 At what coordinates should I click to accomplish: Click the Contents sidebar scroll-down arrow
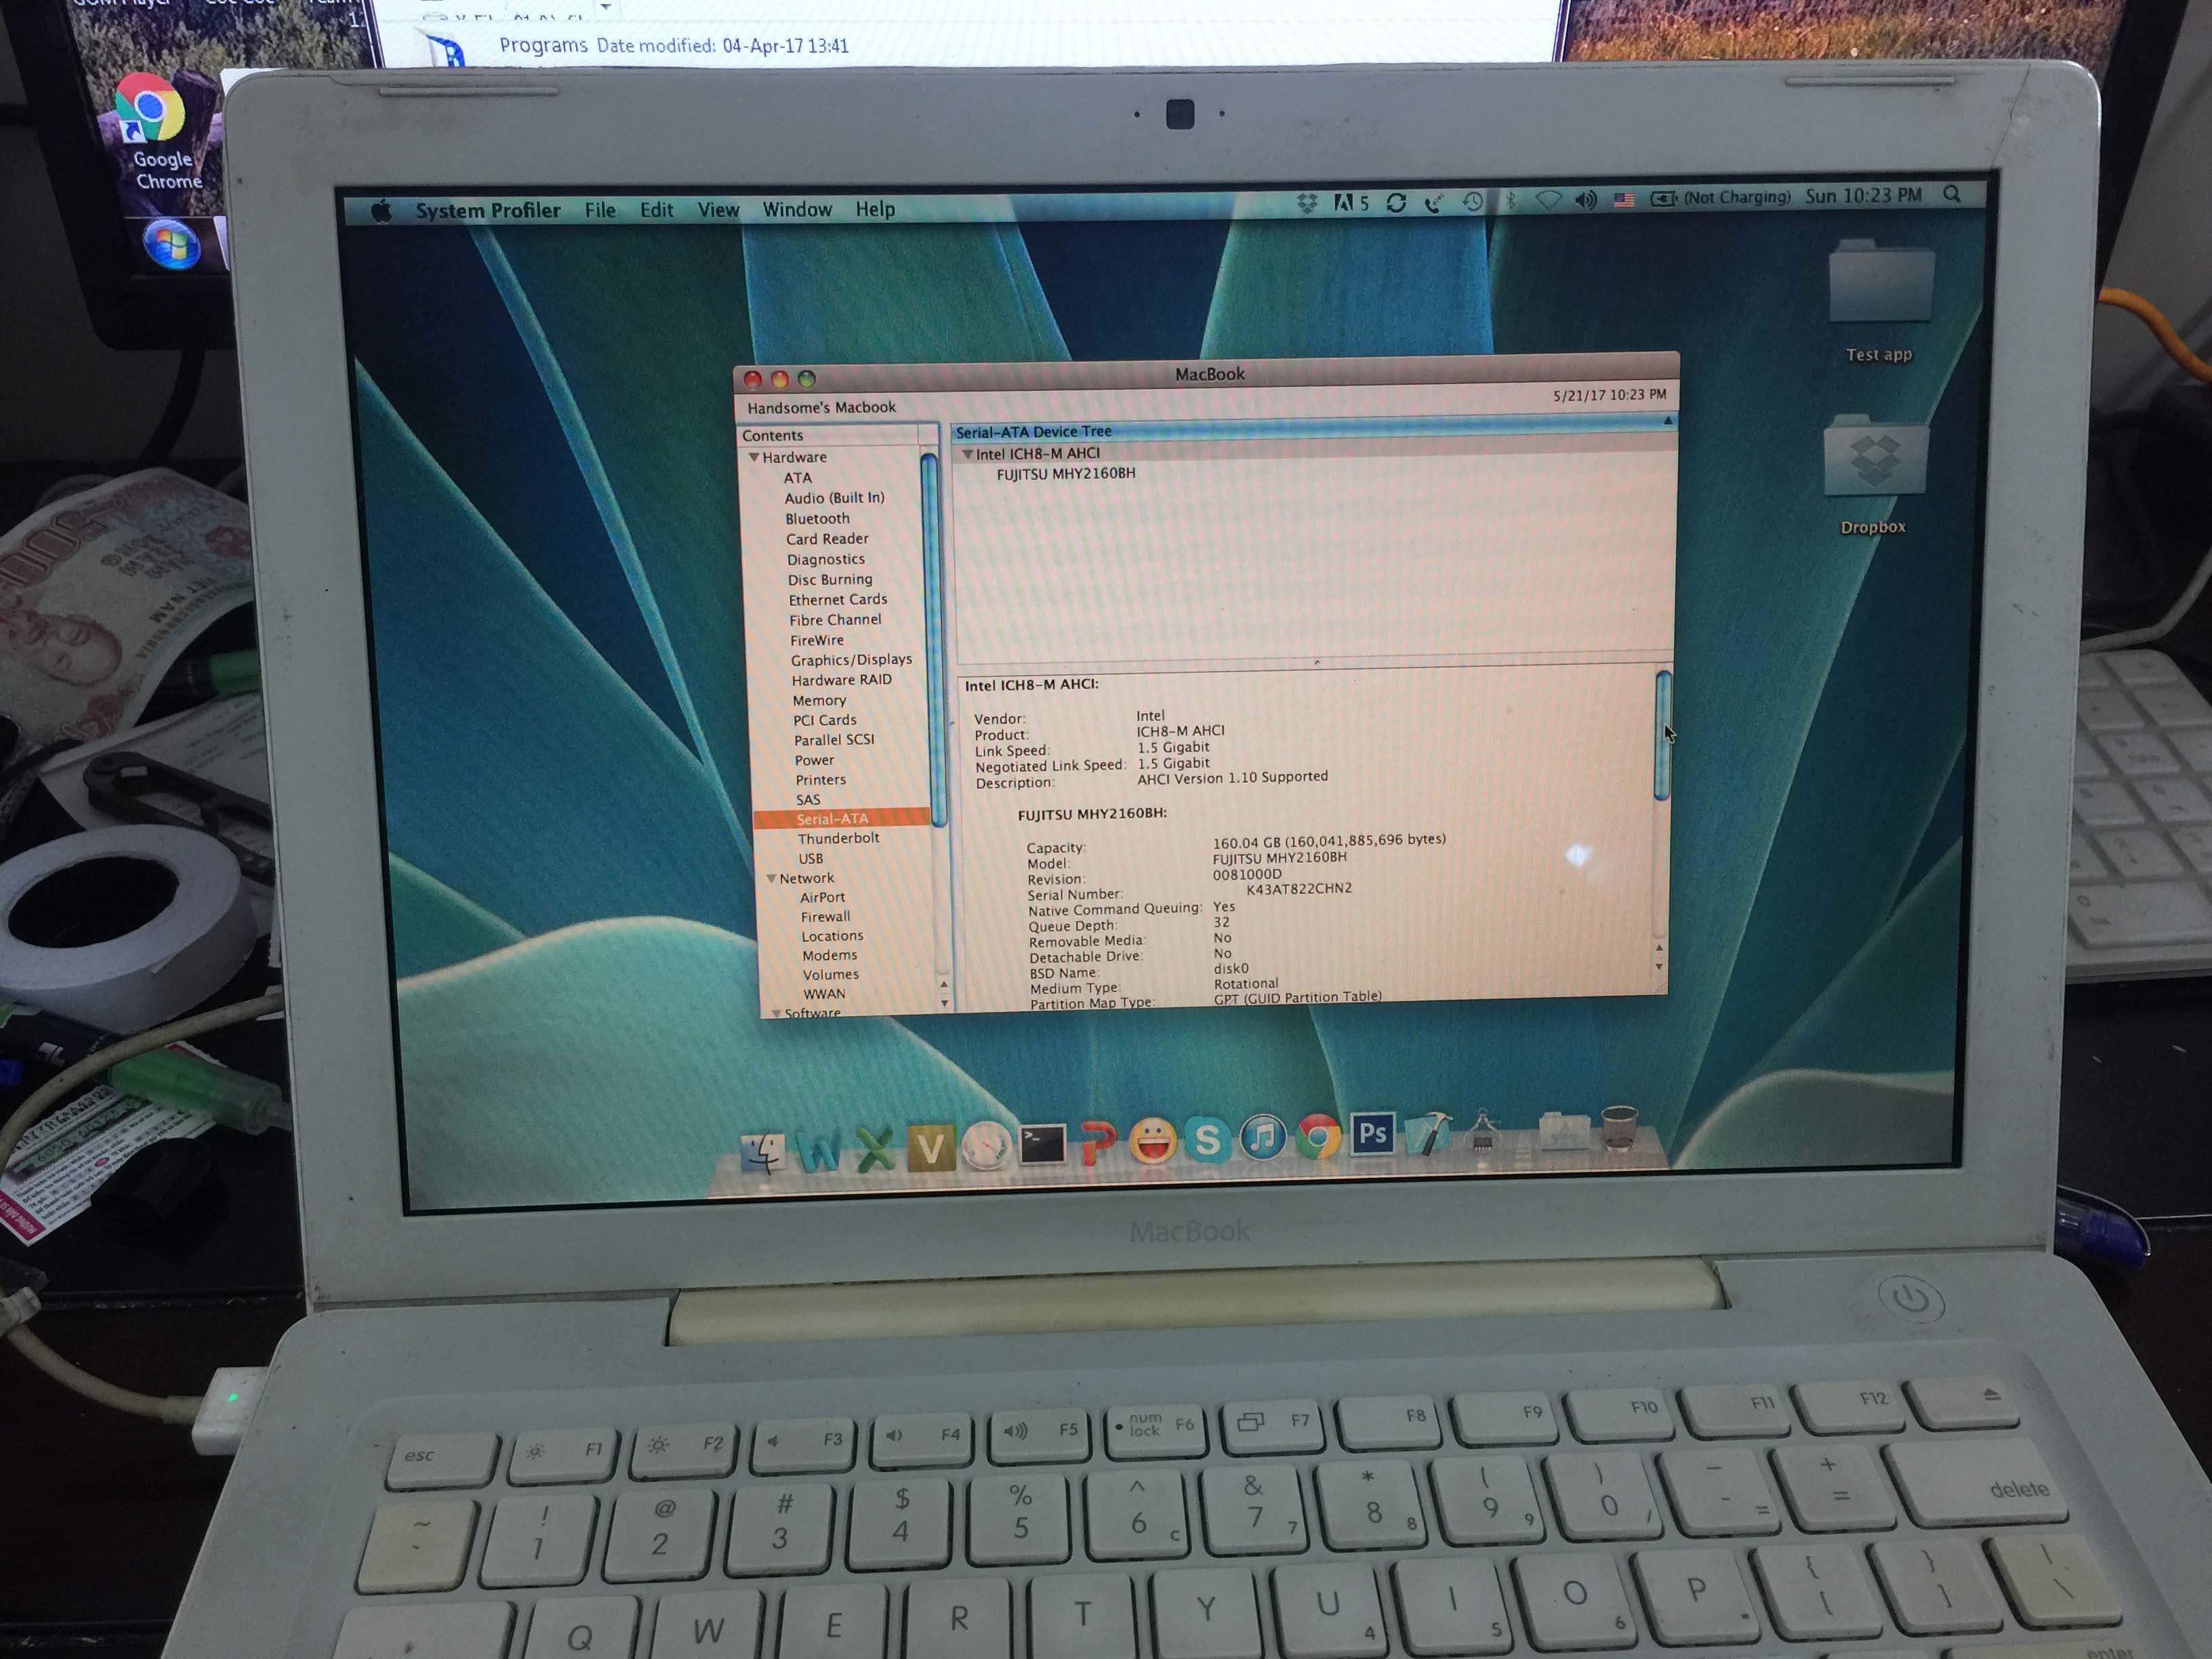point(944,1002)
